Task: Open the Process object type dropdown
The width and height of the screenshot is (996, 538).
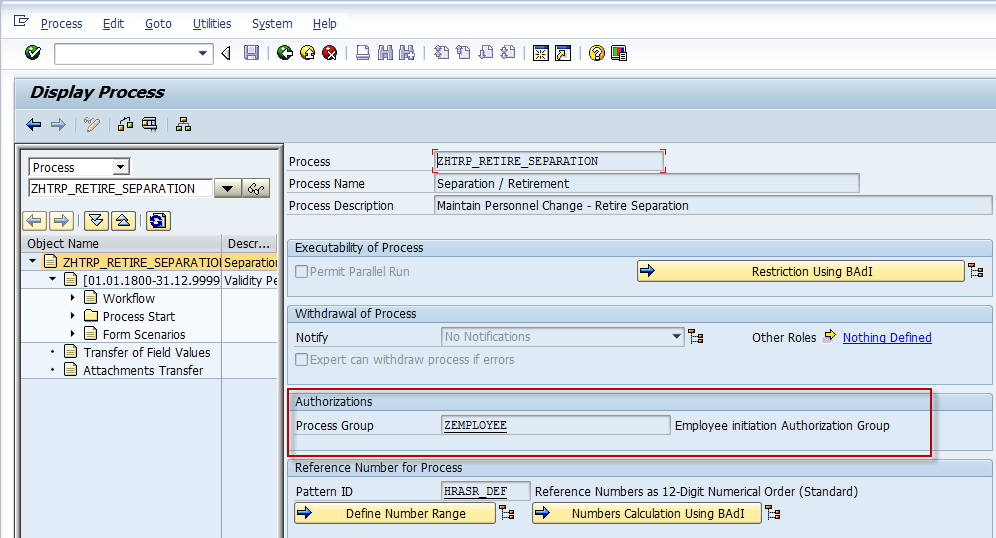Action: pos(121,167)
